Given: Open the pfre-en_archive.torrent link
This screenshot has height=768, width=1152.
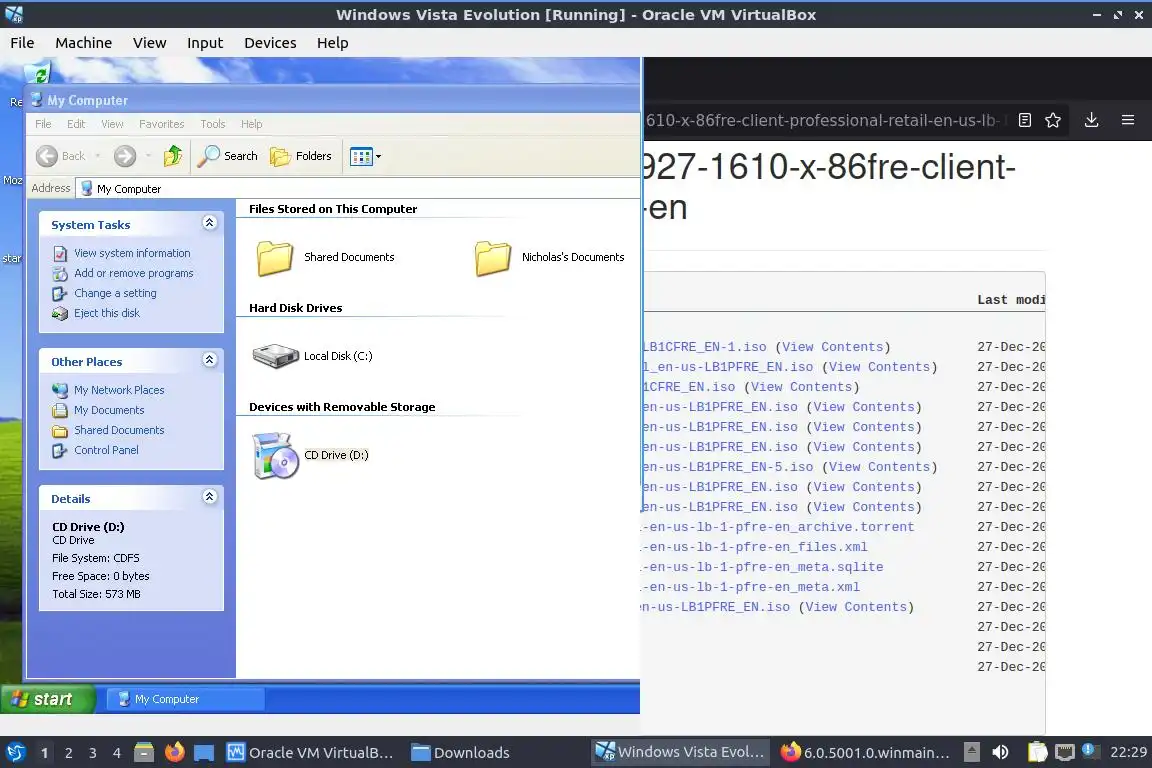Looking at the screenshot, I should pos(778,527).
